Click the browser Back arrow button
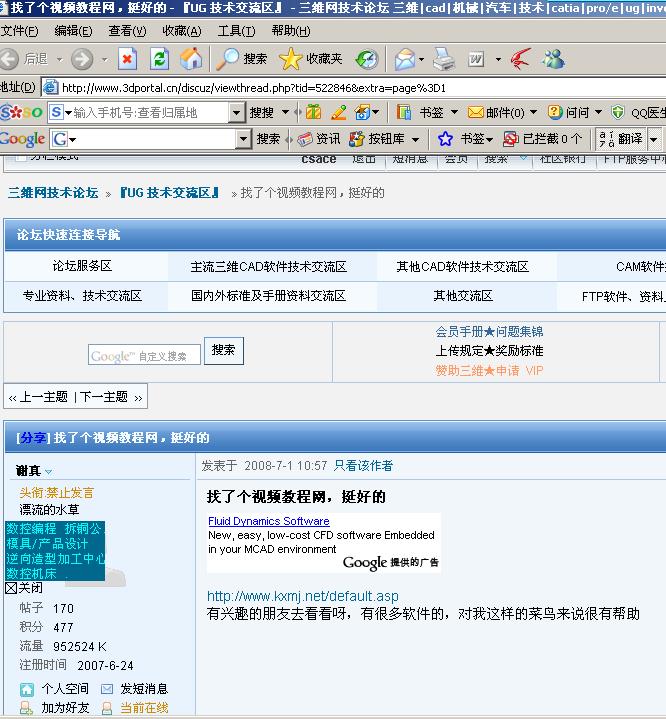 pyautogui.click(x=9, y=59)
